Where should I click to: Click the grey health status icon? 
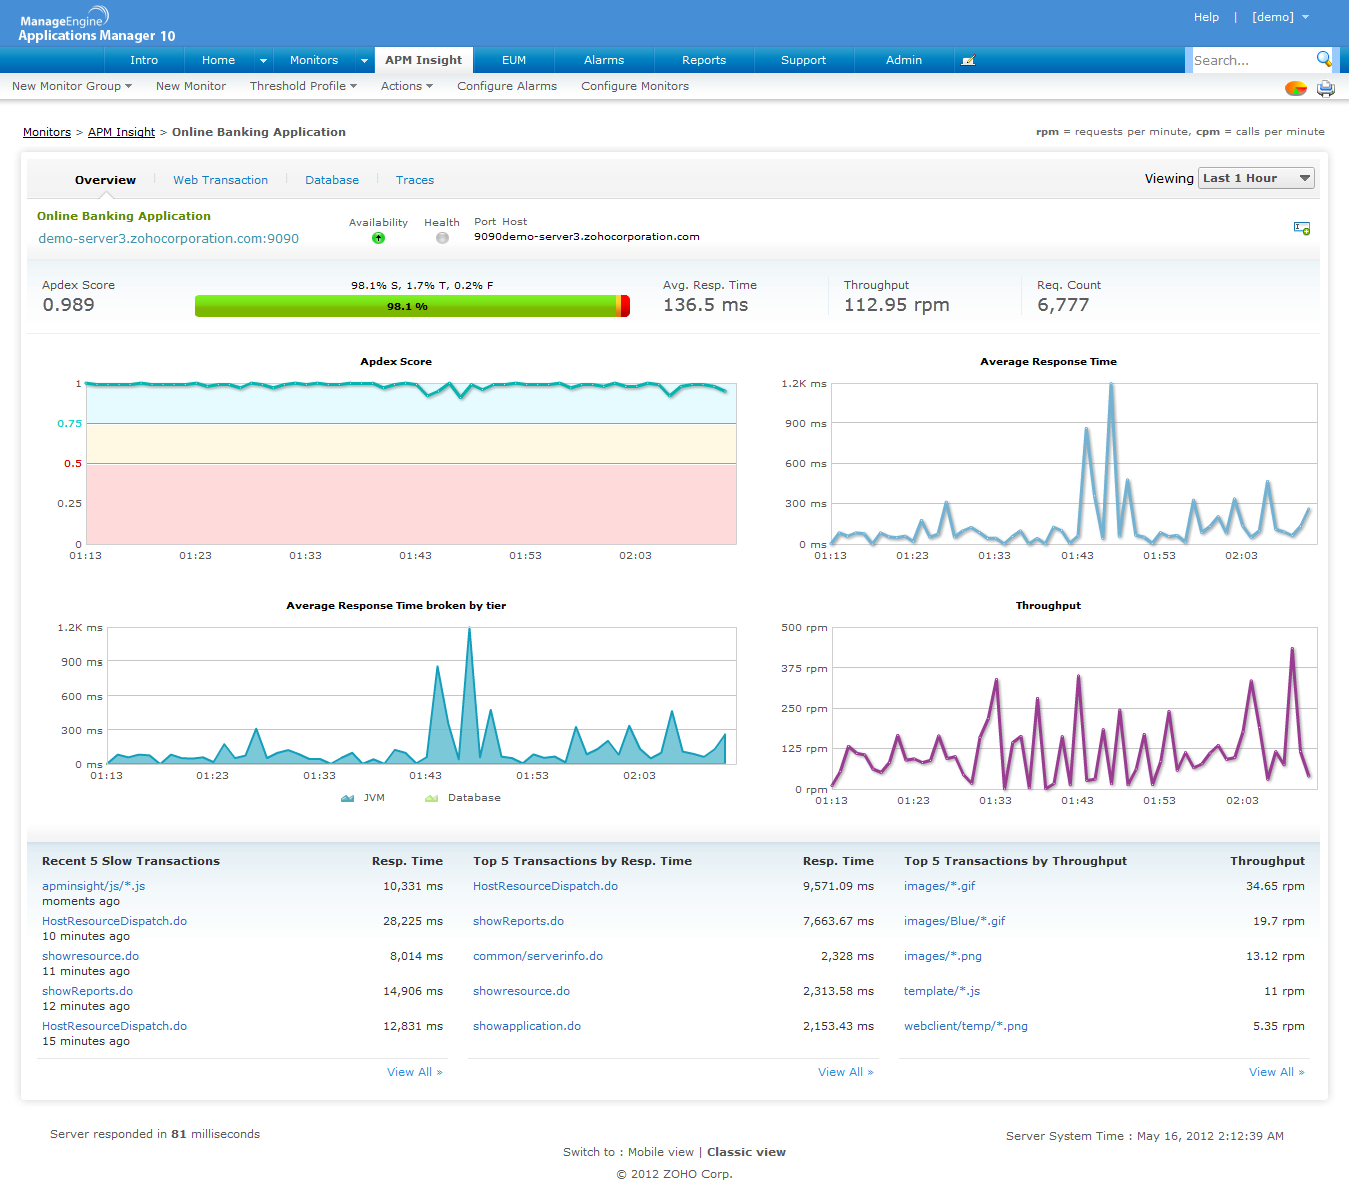point(442,238)
